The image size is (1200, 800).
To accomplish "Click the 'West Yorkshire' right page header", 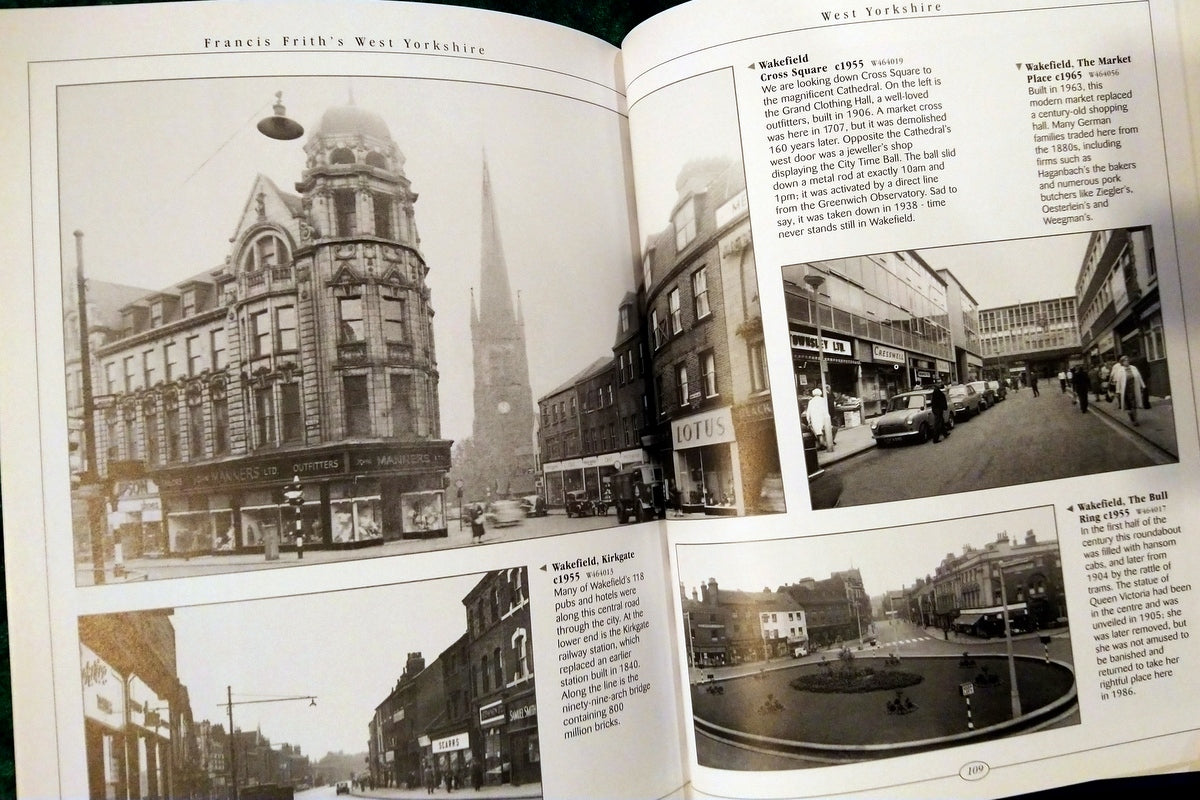I will (x=881, y=13).
